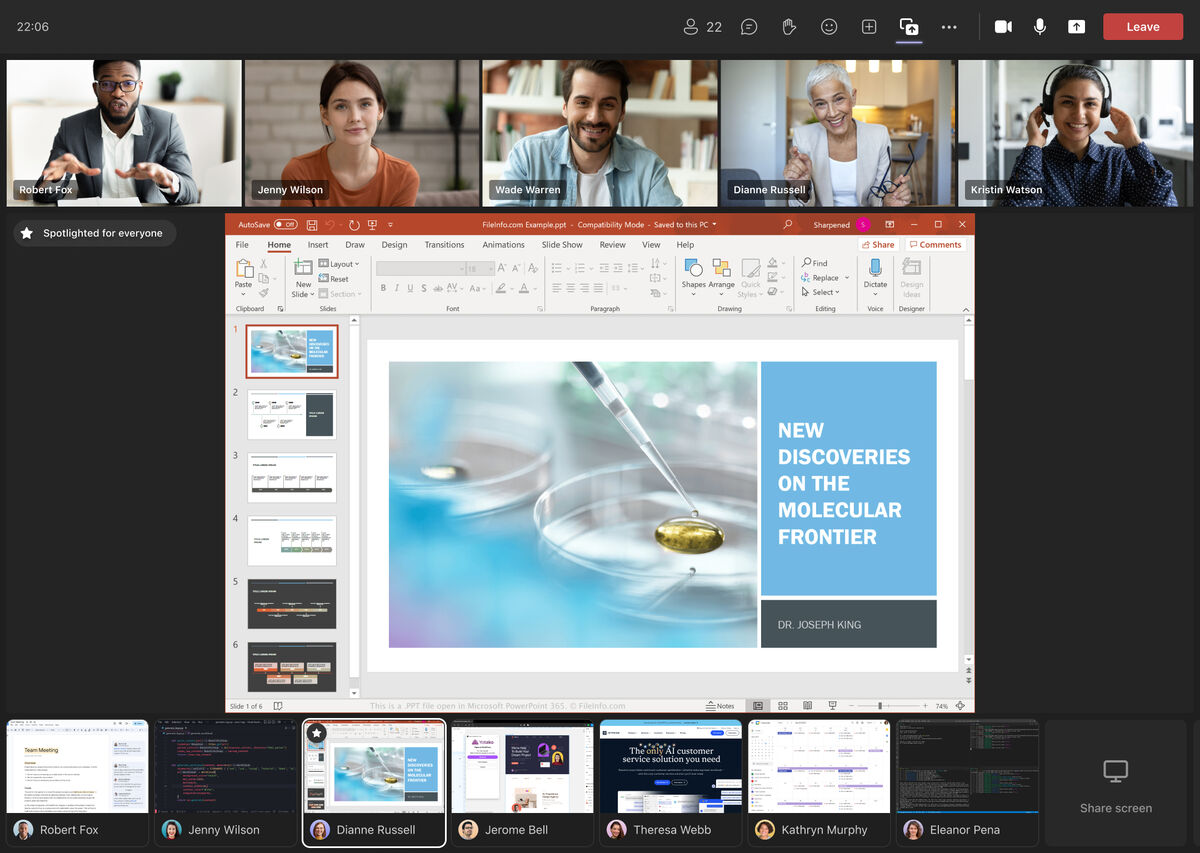This screenshot has width=1200, height=853.
Task: Click the Redo icon in PowerPoint
Action: point(354,225)
